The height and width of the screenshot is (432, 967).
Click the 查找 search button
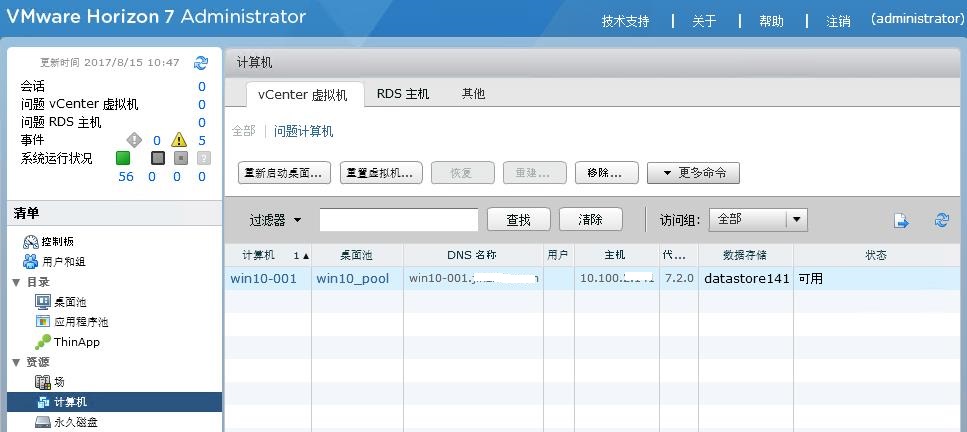coord(519,219)
